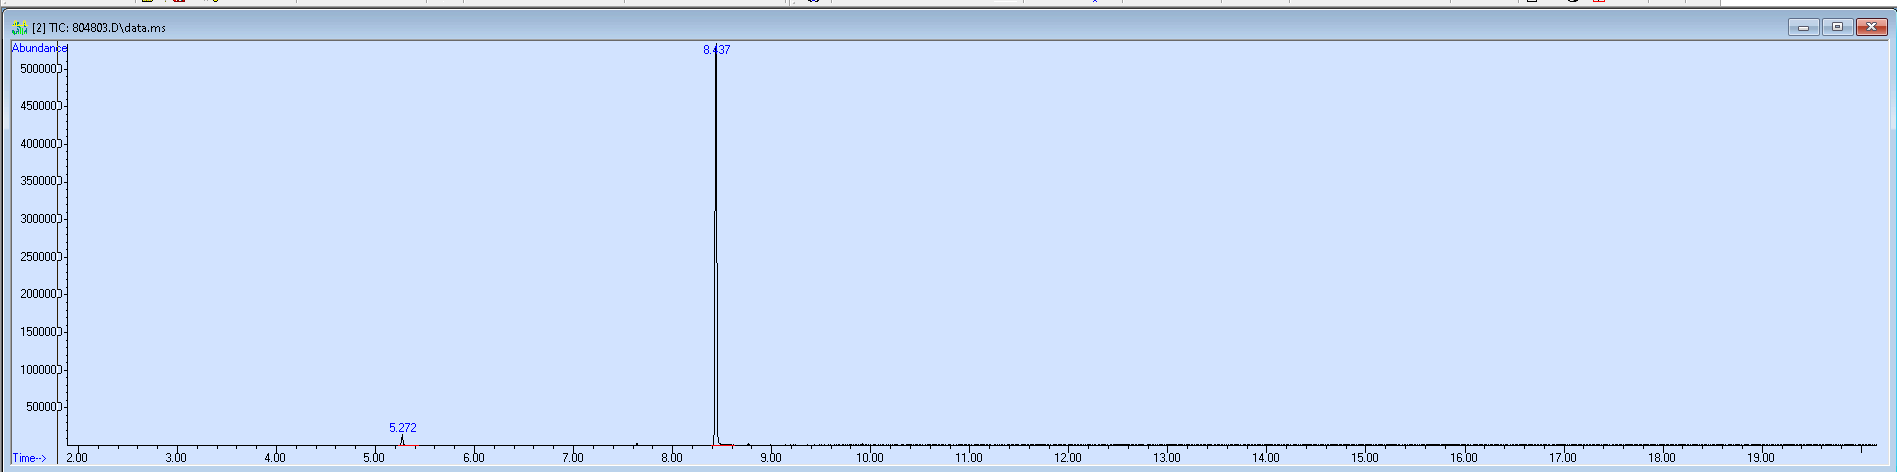
Task: Click the 300000 abundance tick value
Action: tap(39, 219)
